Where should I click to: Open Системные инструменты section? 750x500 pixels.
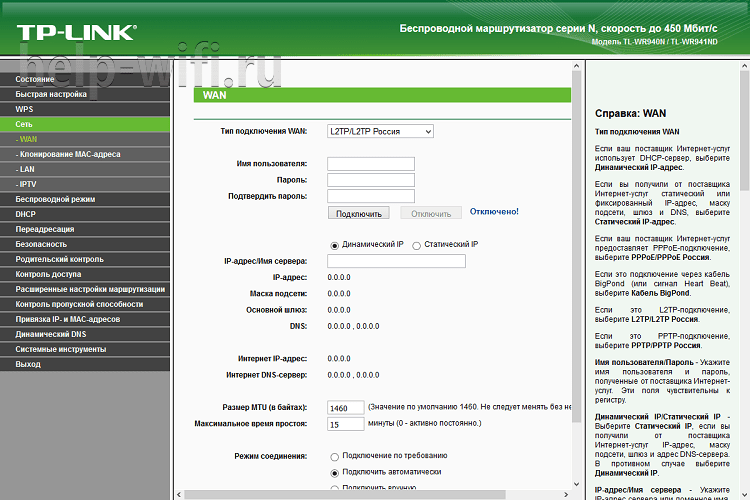85,349
